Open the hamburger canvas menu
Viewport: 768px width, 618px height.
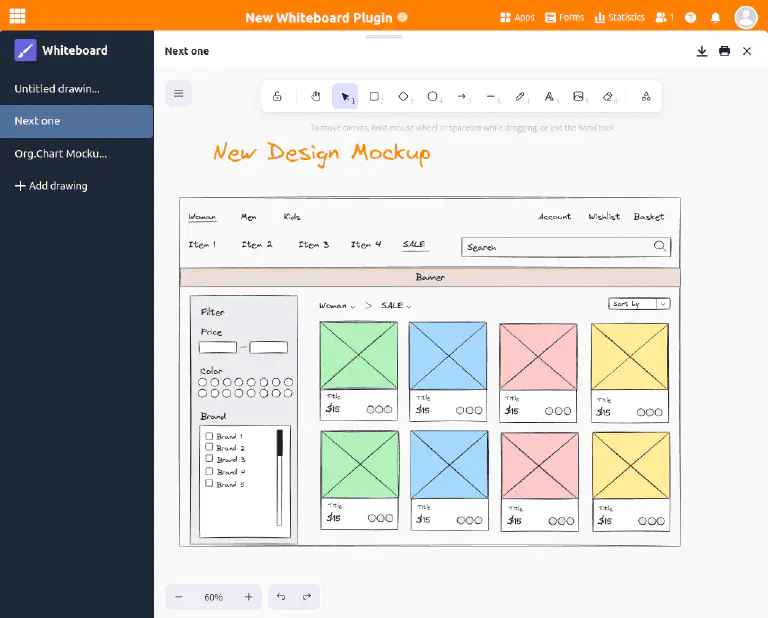[179, 94]
